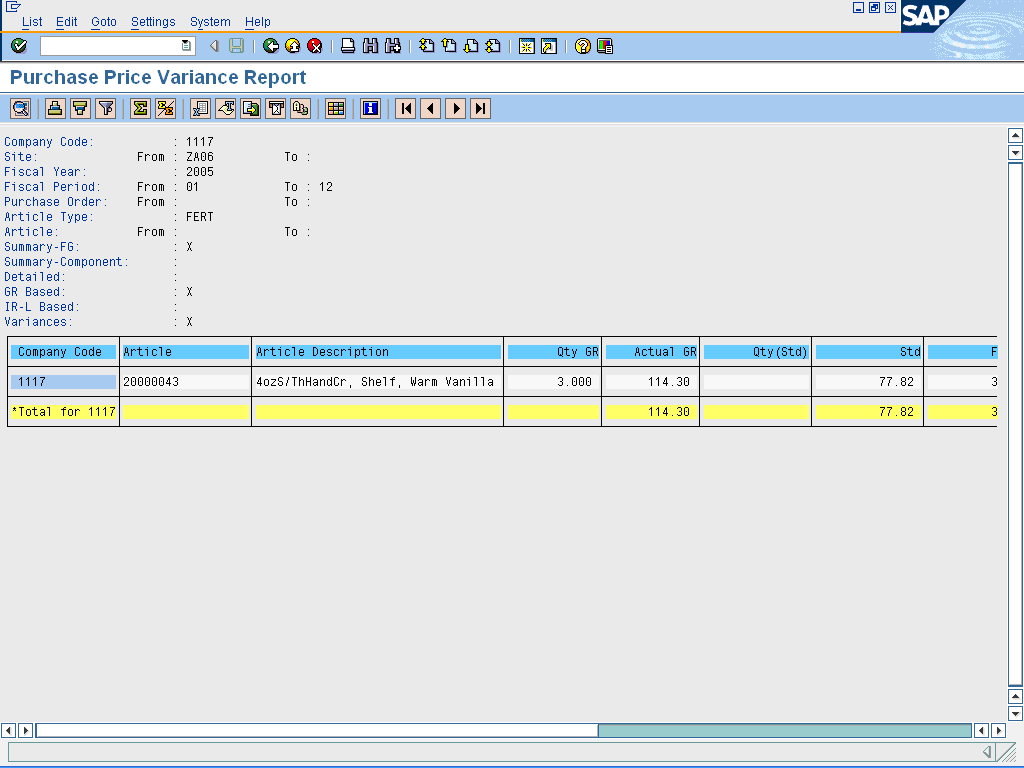Viewport: 1024px width, 768px height.
Task: Click the vertical scrollbar track on the right
Action: pos(1015,424)
